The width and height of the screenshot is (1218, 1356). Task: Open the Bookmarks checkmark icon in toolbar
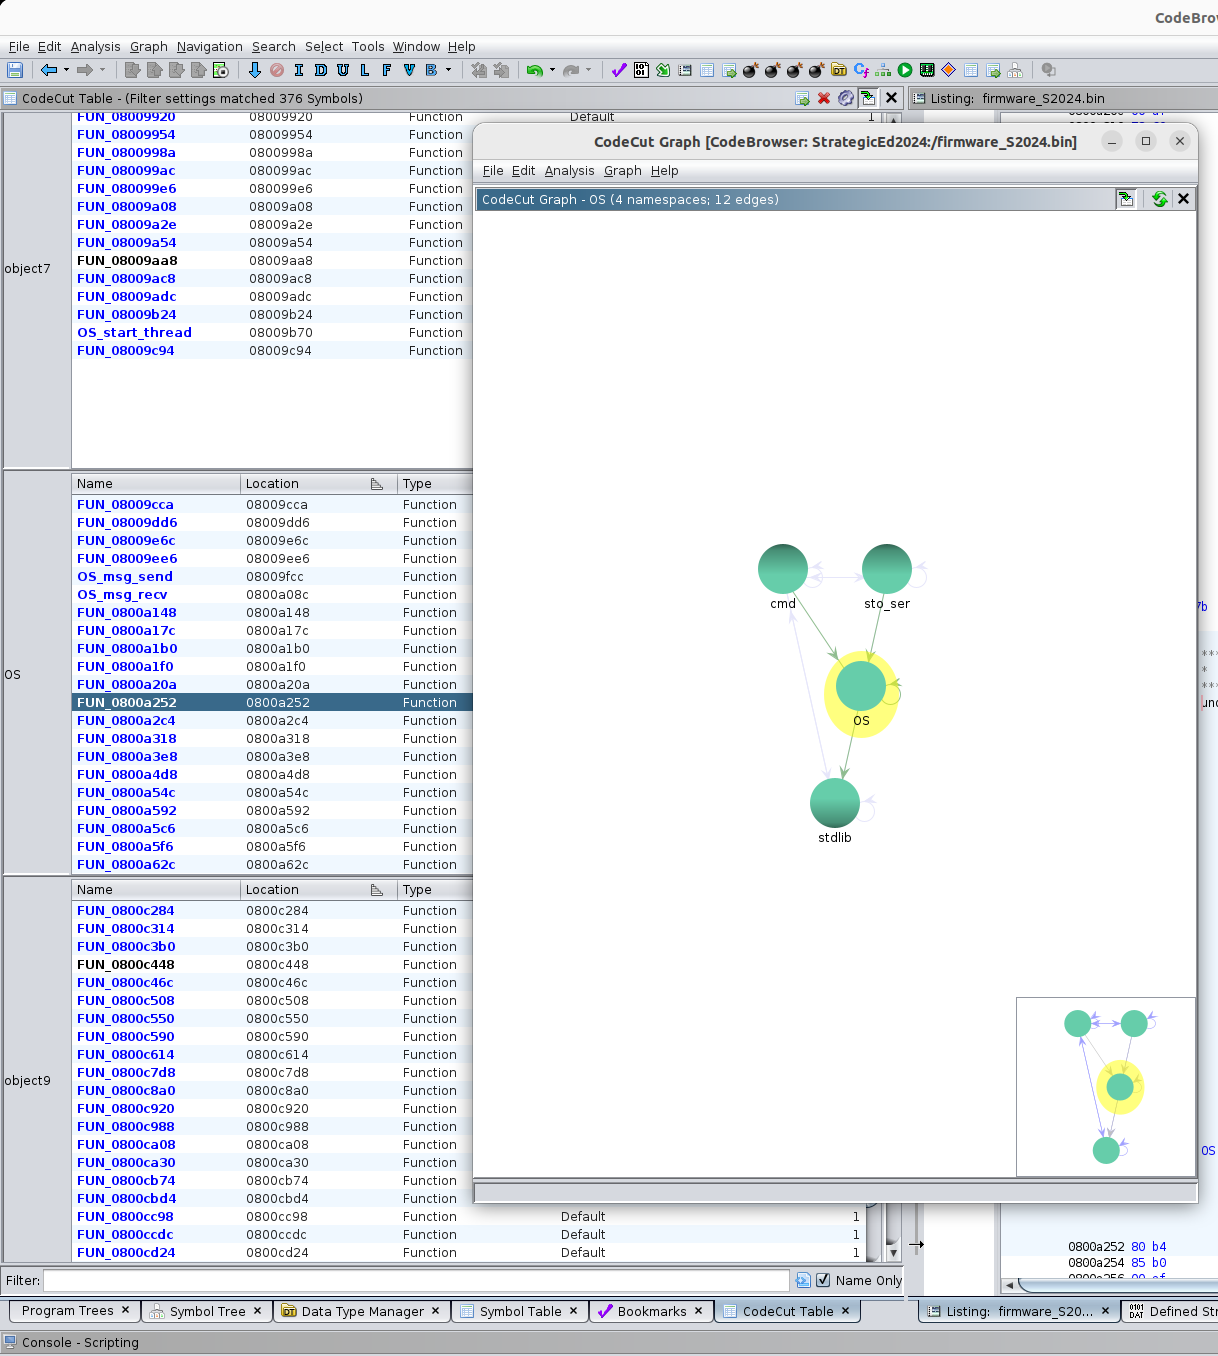pos(619,70)
